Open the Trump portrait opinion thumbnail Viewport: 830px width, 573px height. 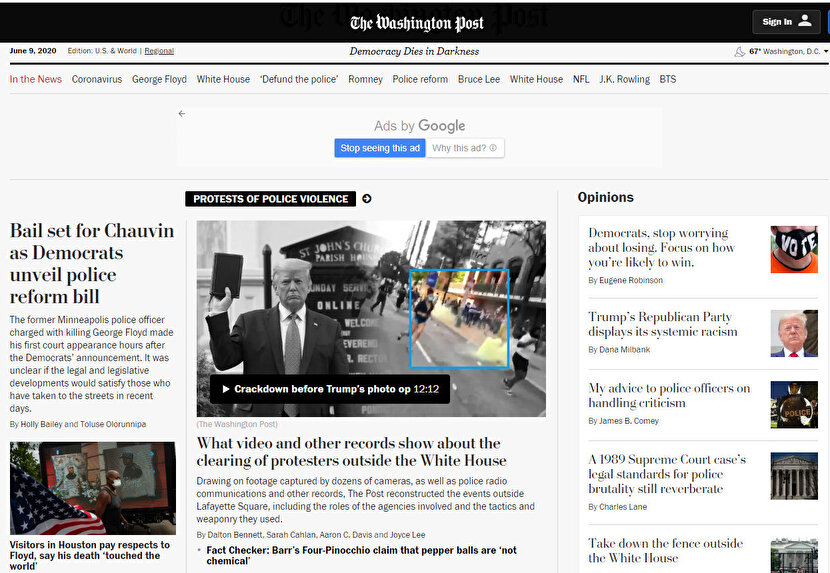793,333
